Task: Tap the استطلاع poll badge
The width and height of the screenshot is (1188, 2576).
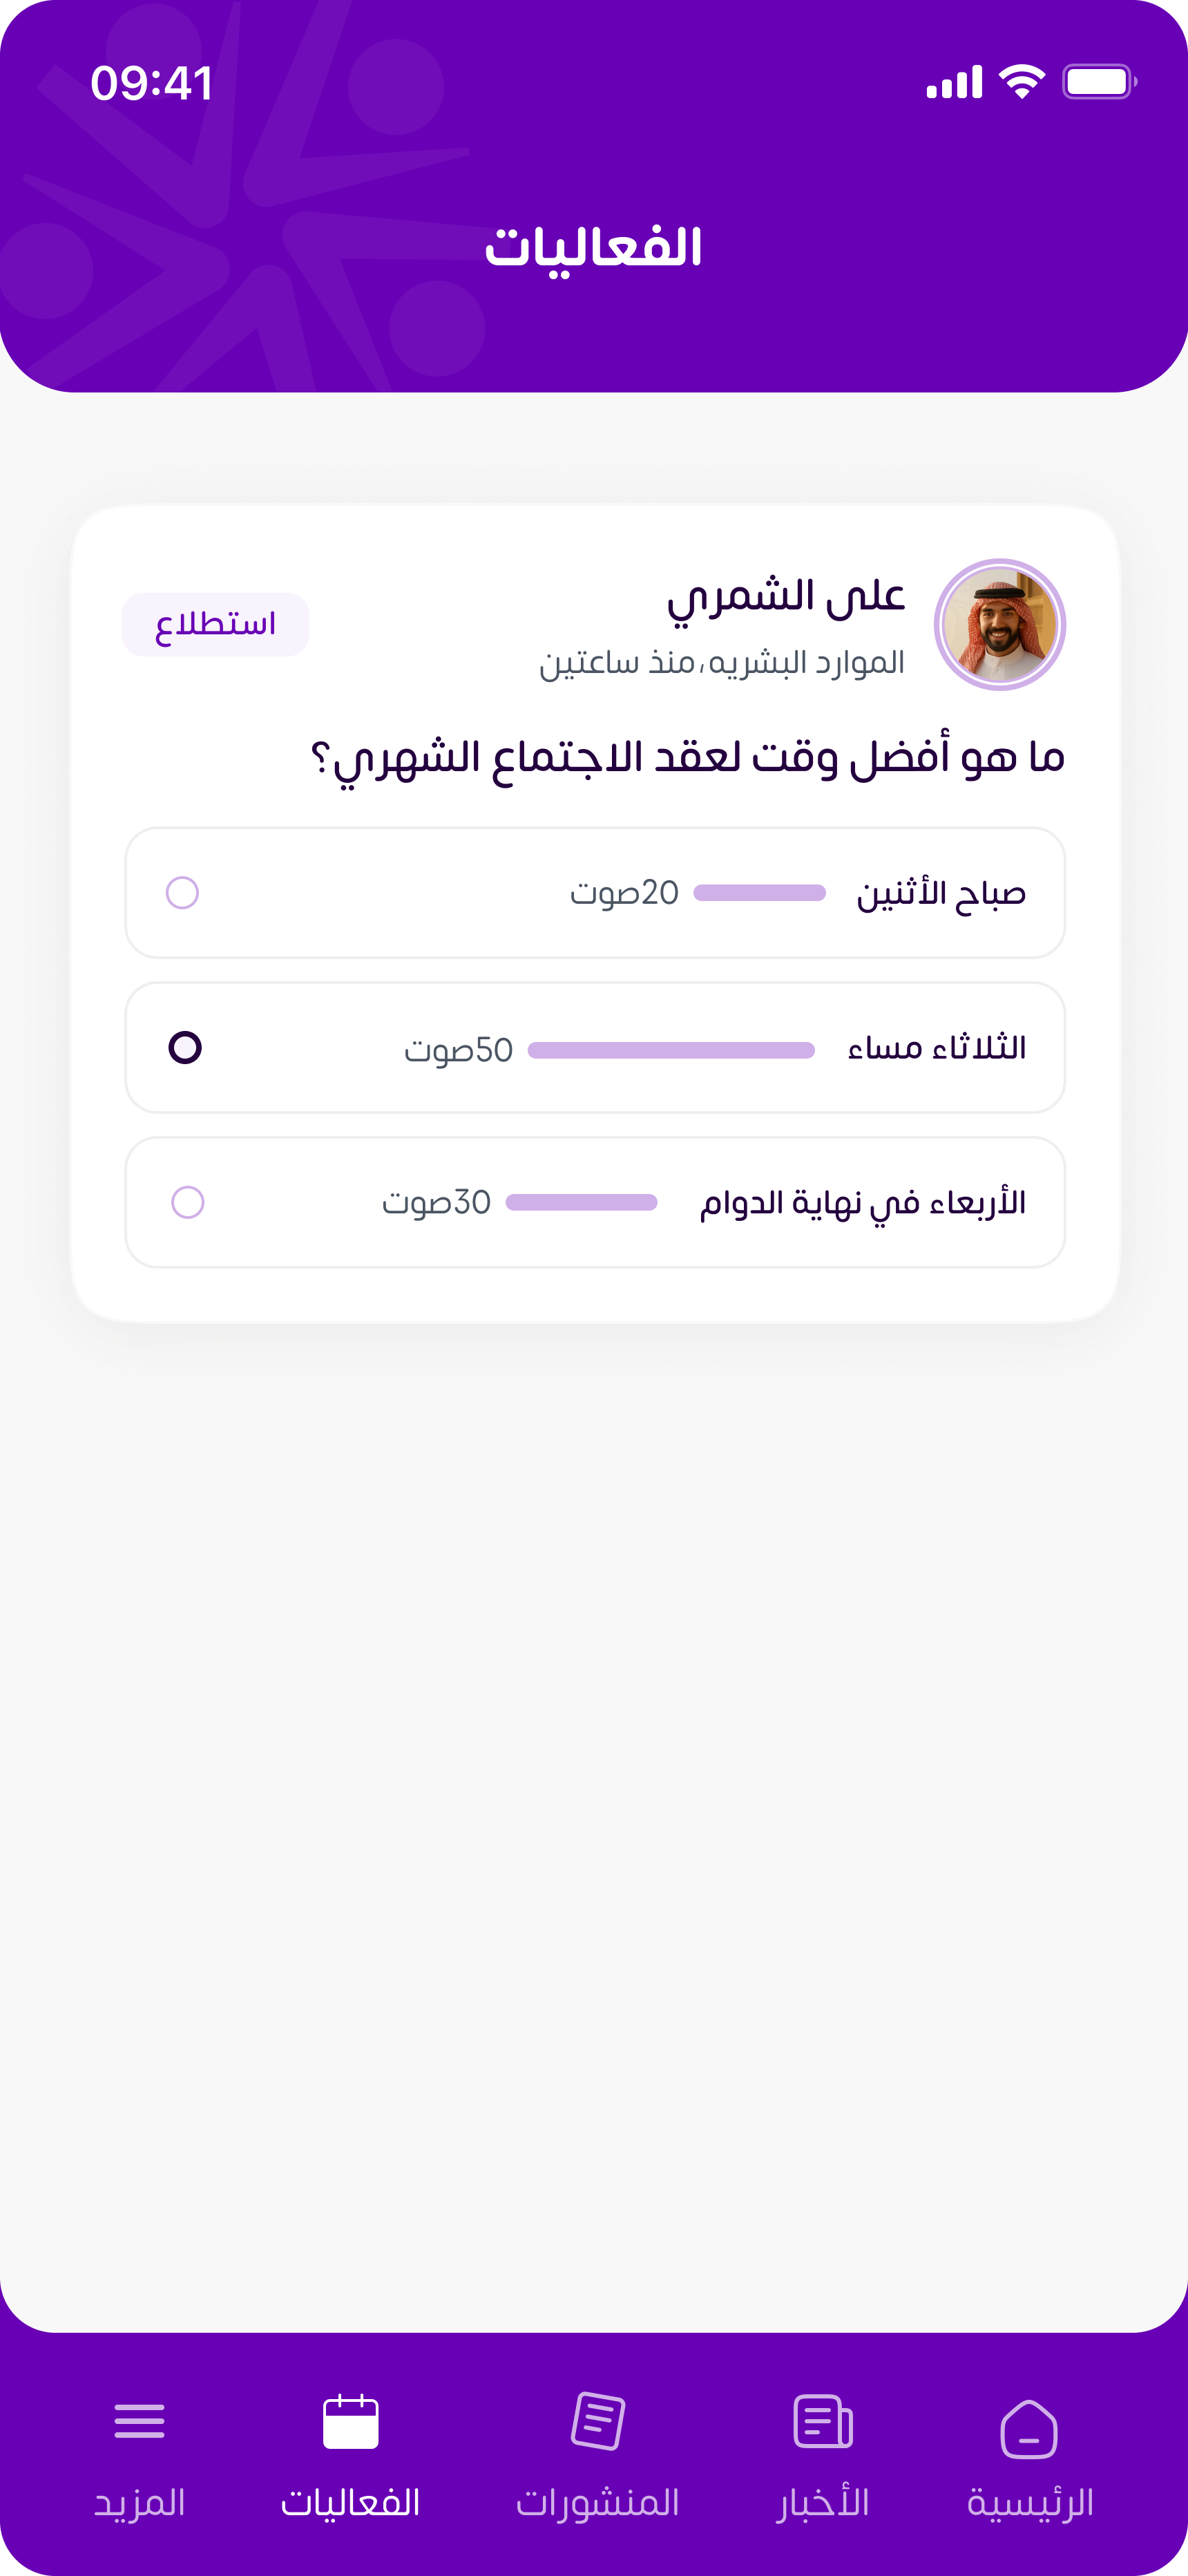Action: [215, 624]
